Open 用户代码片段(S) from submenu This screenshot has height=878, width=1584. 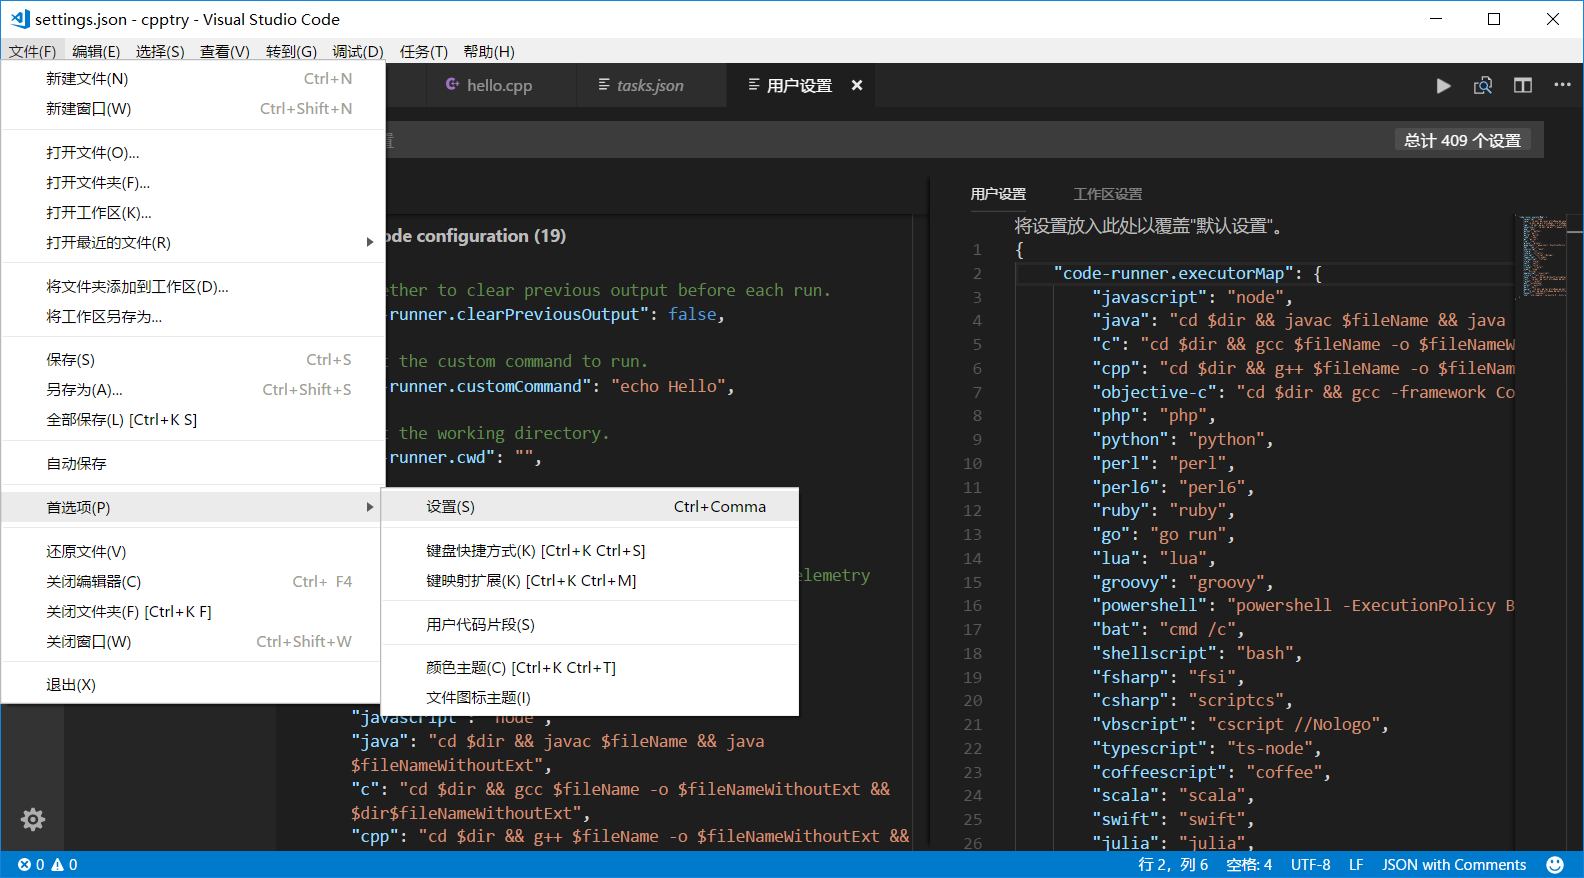pos(590,625)
